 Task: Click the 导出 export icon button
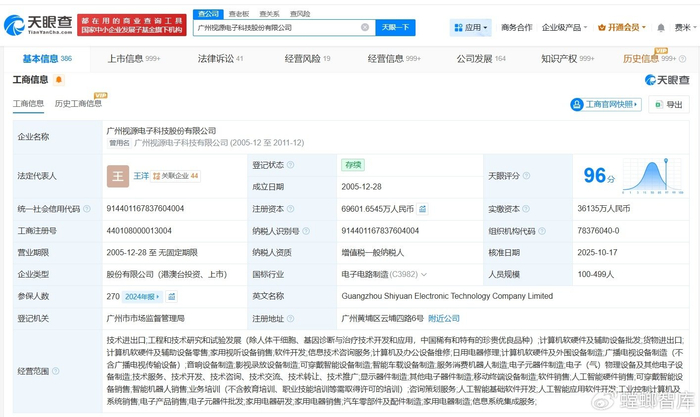[669, 104]
